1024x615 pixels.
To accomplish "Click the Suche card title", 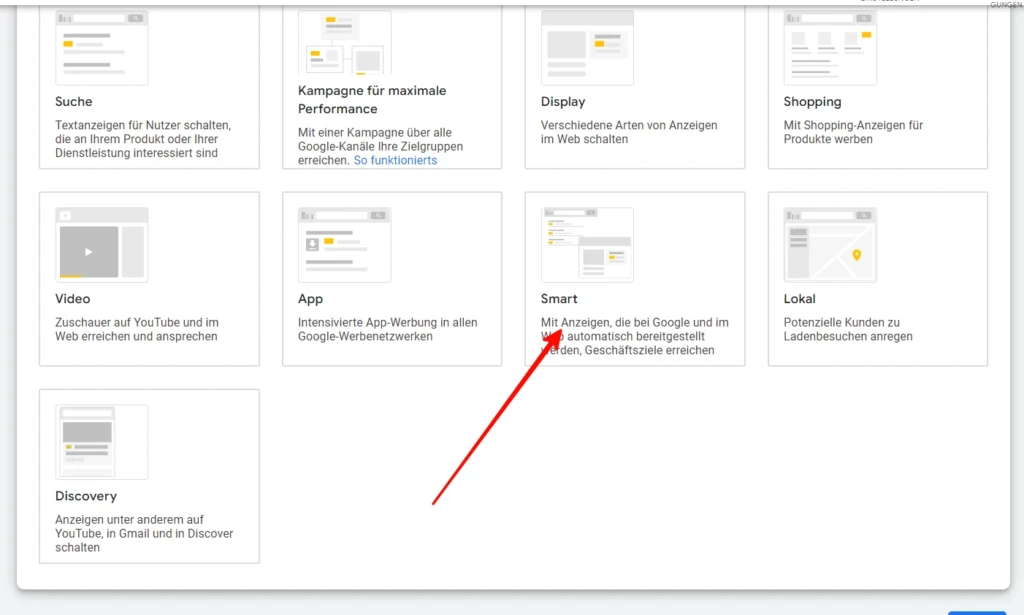I will click(x=74, y=102).
